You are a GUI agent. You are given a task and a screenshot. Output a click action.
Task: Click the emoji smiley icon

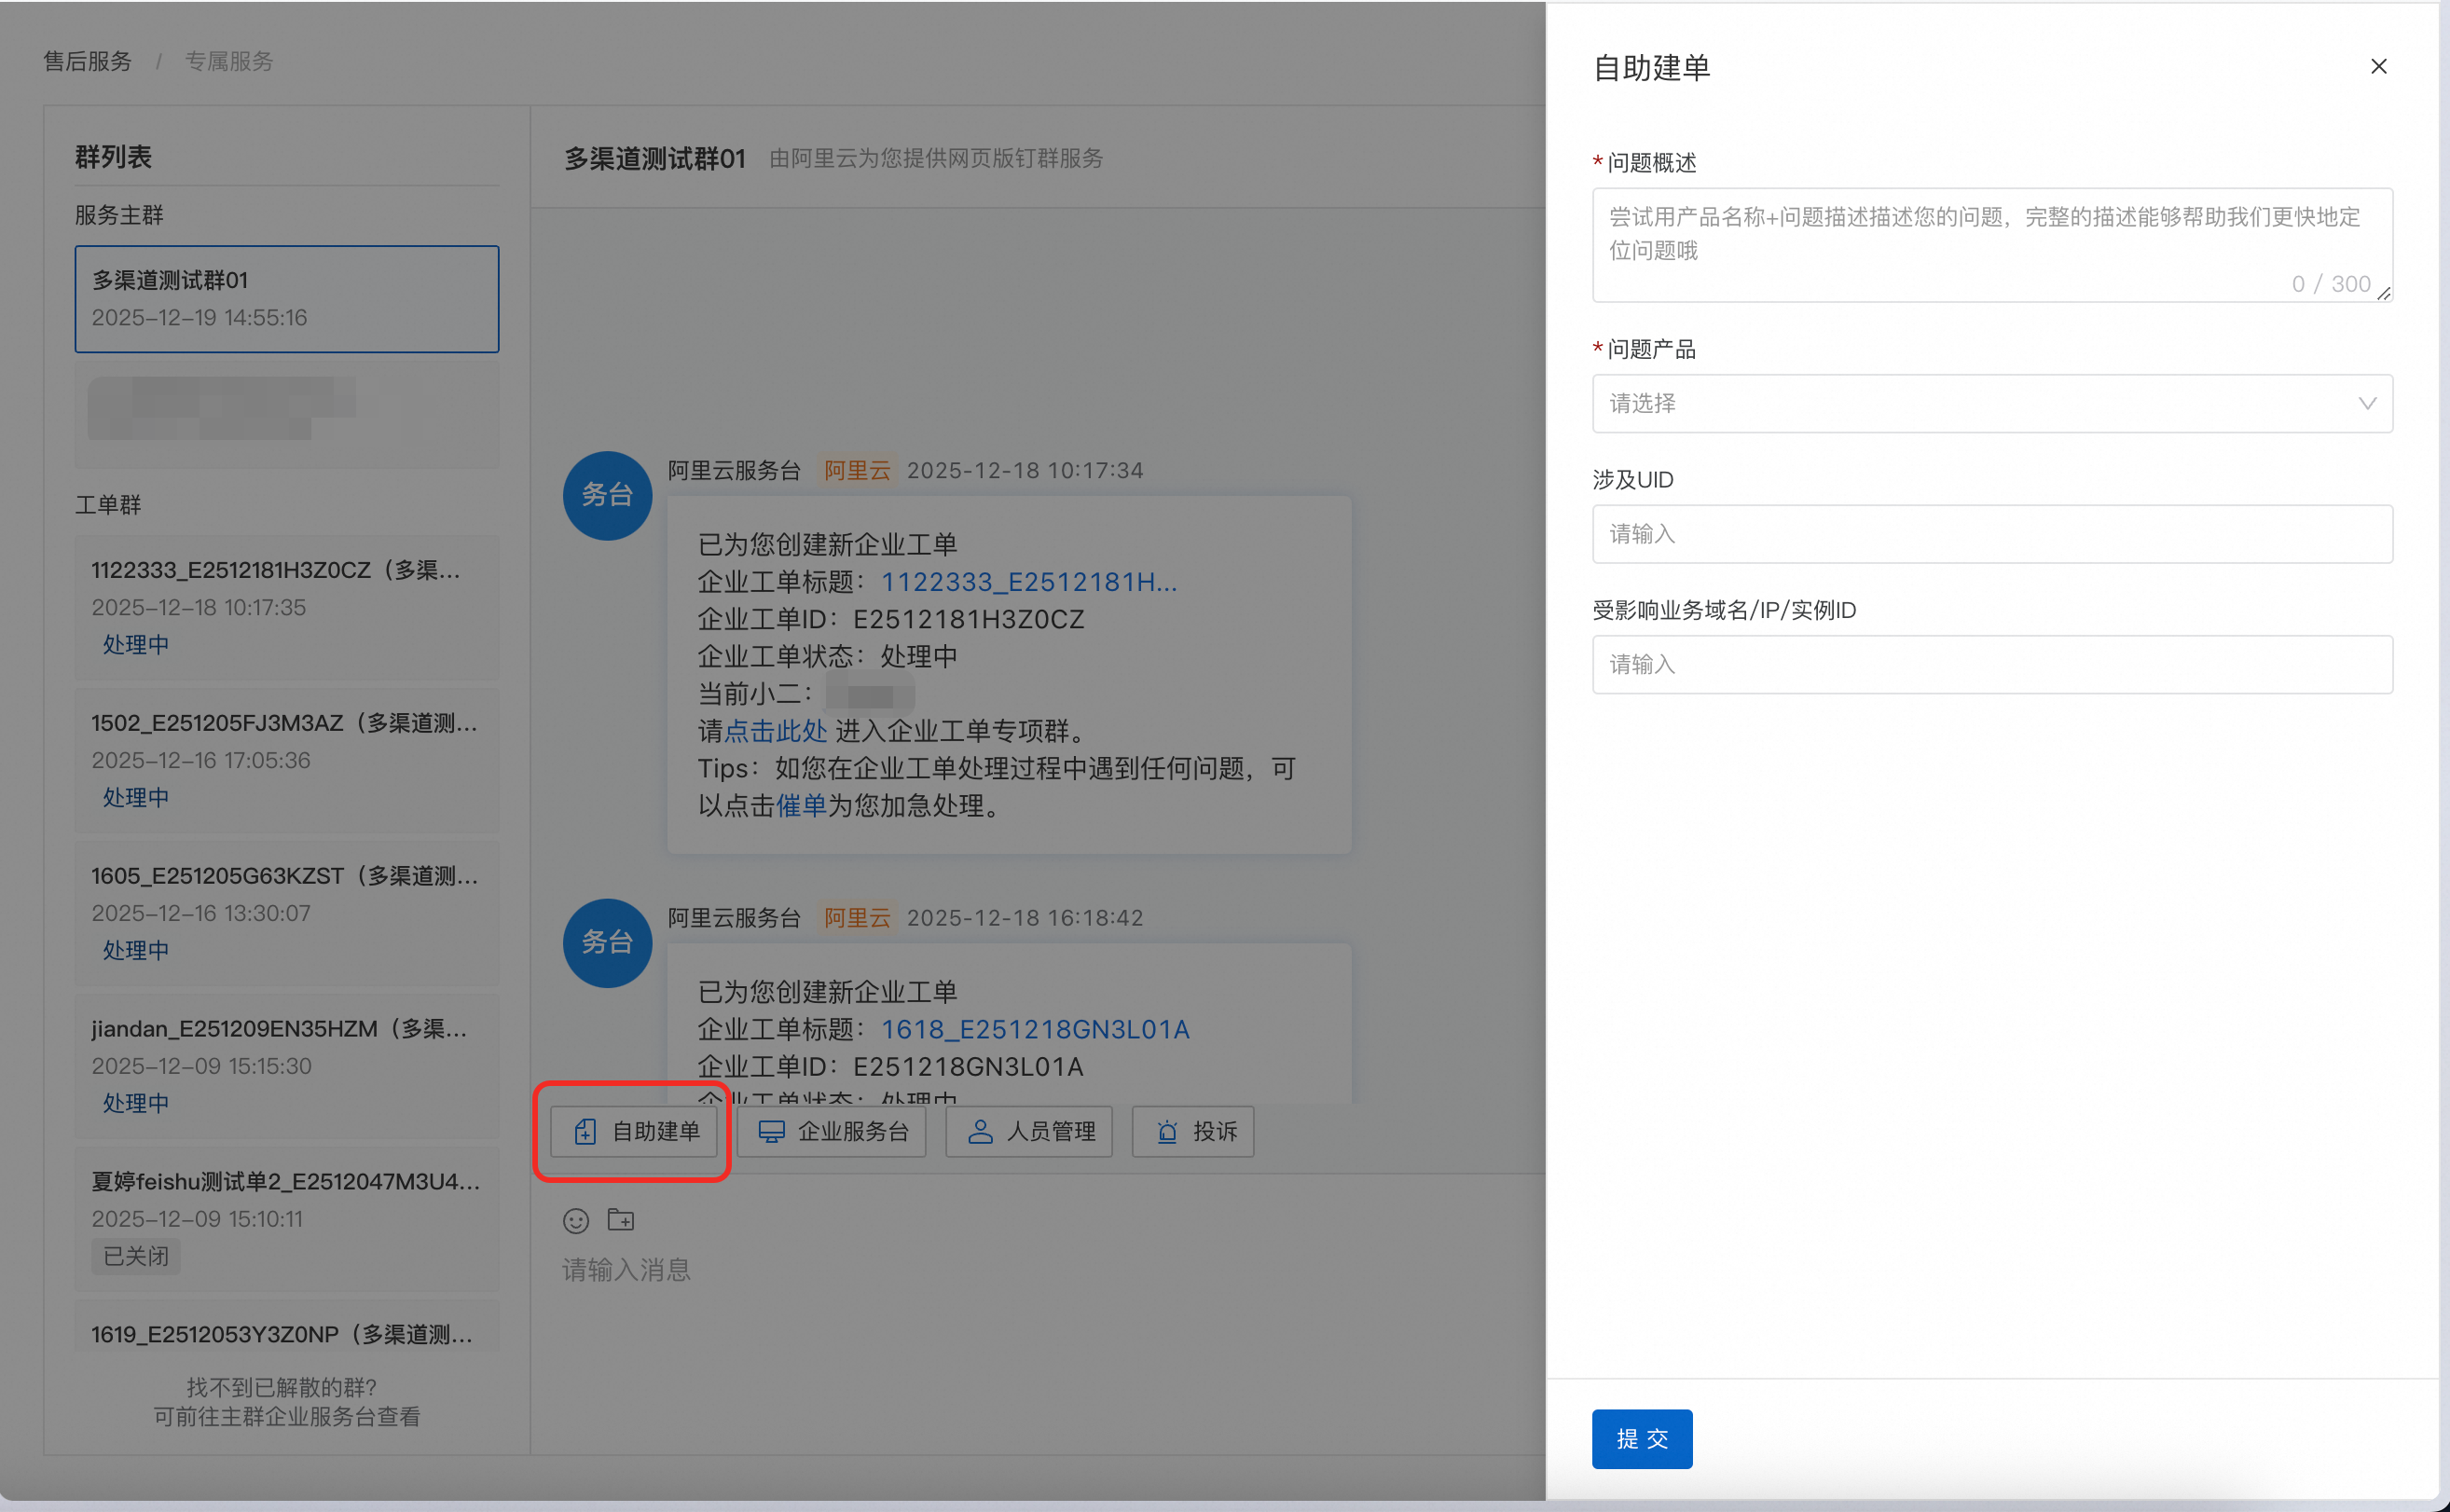(x=576, y=1220)
